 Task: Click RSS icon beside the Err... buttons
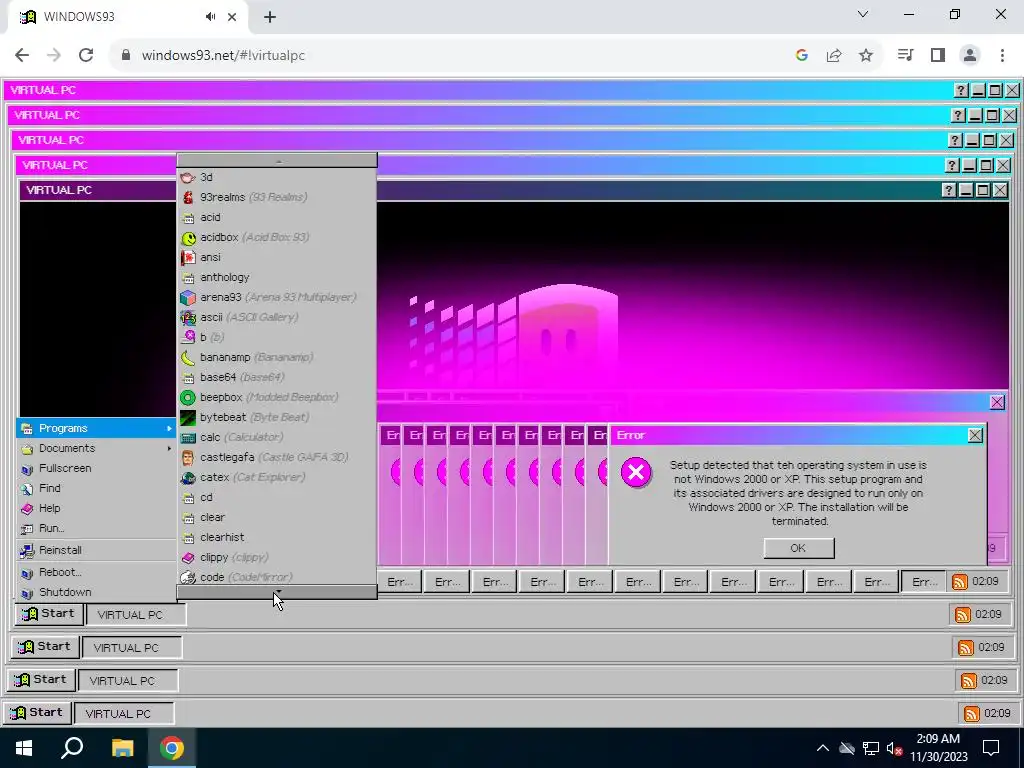tap(959, 581)
